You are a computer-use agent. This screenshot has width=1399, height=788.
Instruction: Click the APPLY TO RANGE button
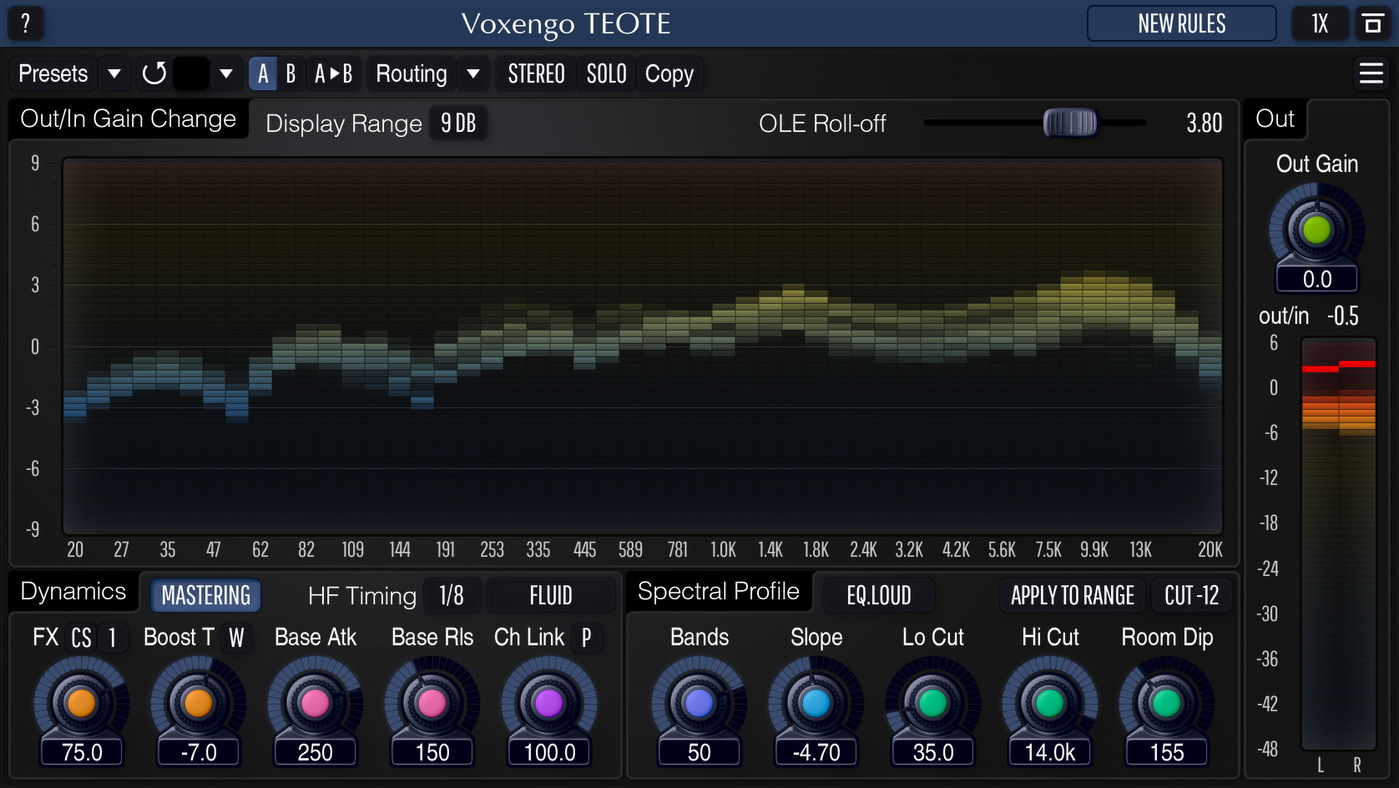(1072, 595)
